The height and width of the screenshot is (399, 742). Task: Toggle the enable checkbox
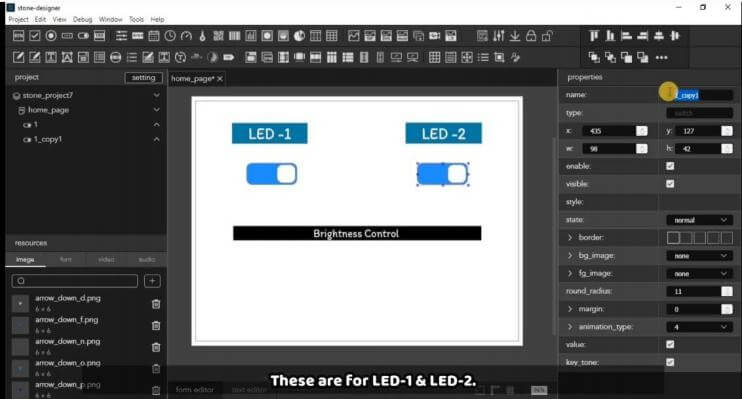point(670,166)
